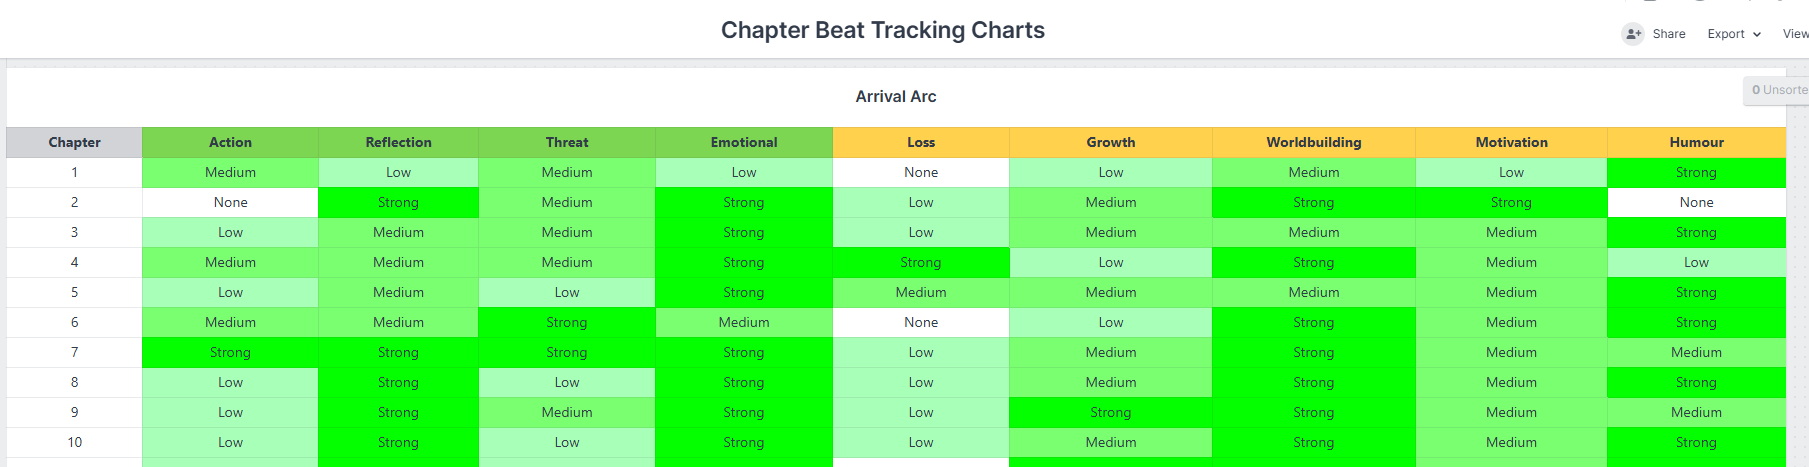Click the Export chevron arrow
The height and width of the screenshot is (467, 1809).
point(1757,34)
